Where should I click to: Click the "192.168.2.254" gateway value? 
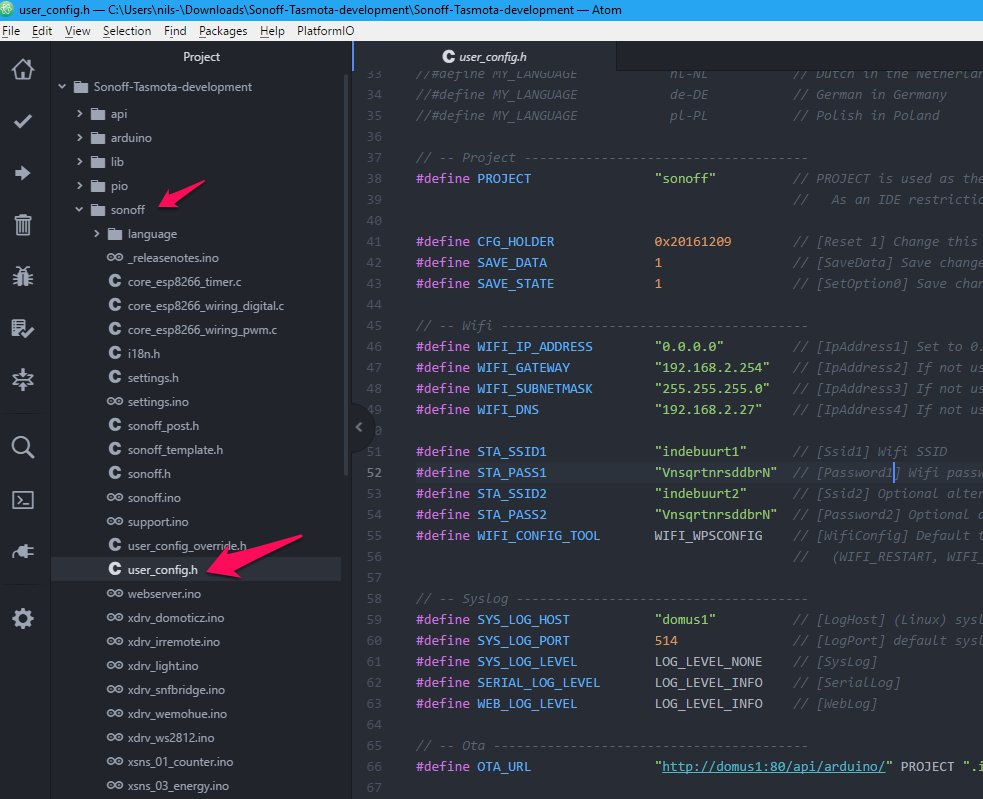(712, 368)
